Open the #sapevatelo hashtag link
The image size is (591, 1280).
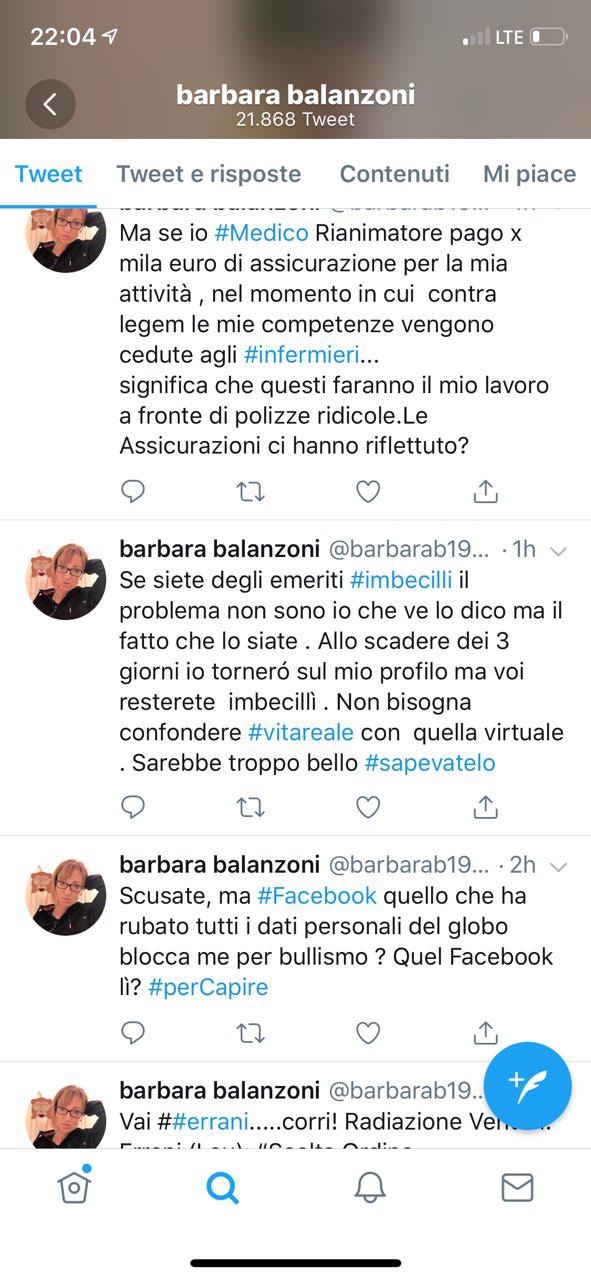click(430, 763)
